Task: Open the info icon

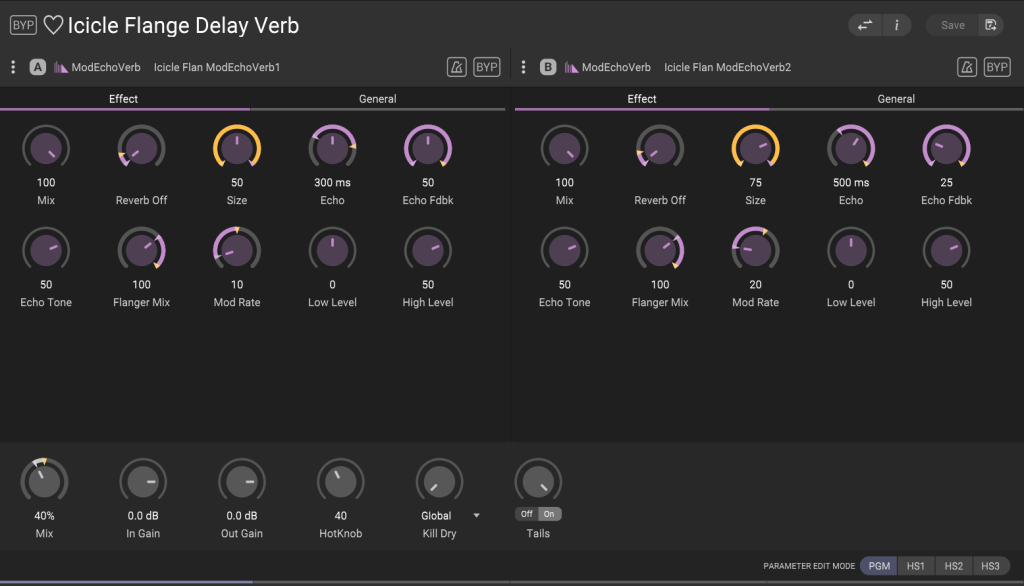Action: [897, 25]
